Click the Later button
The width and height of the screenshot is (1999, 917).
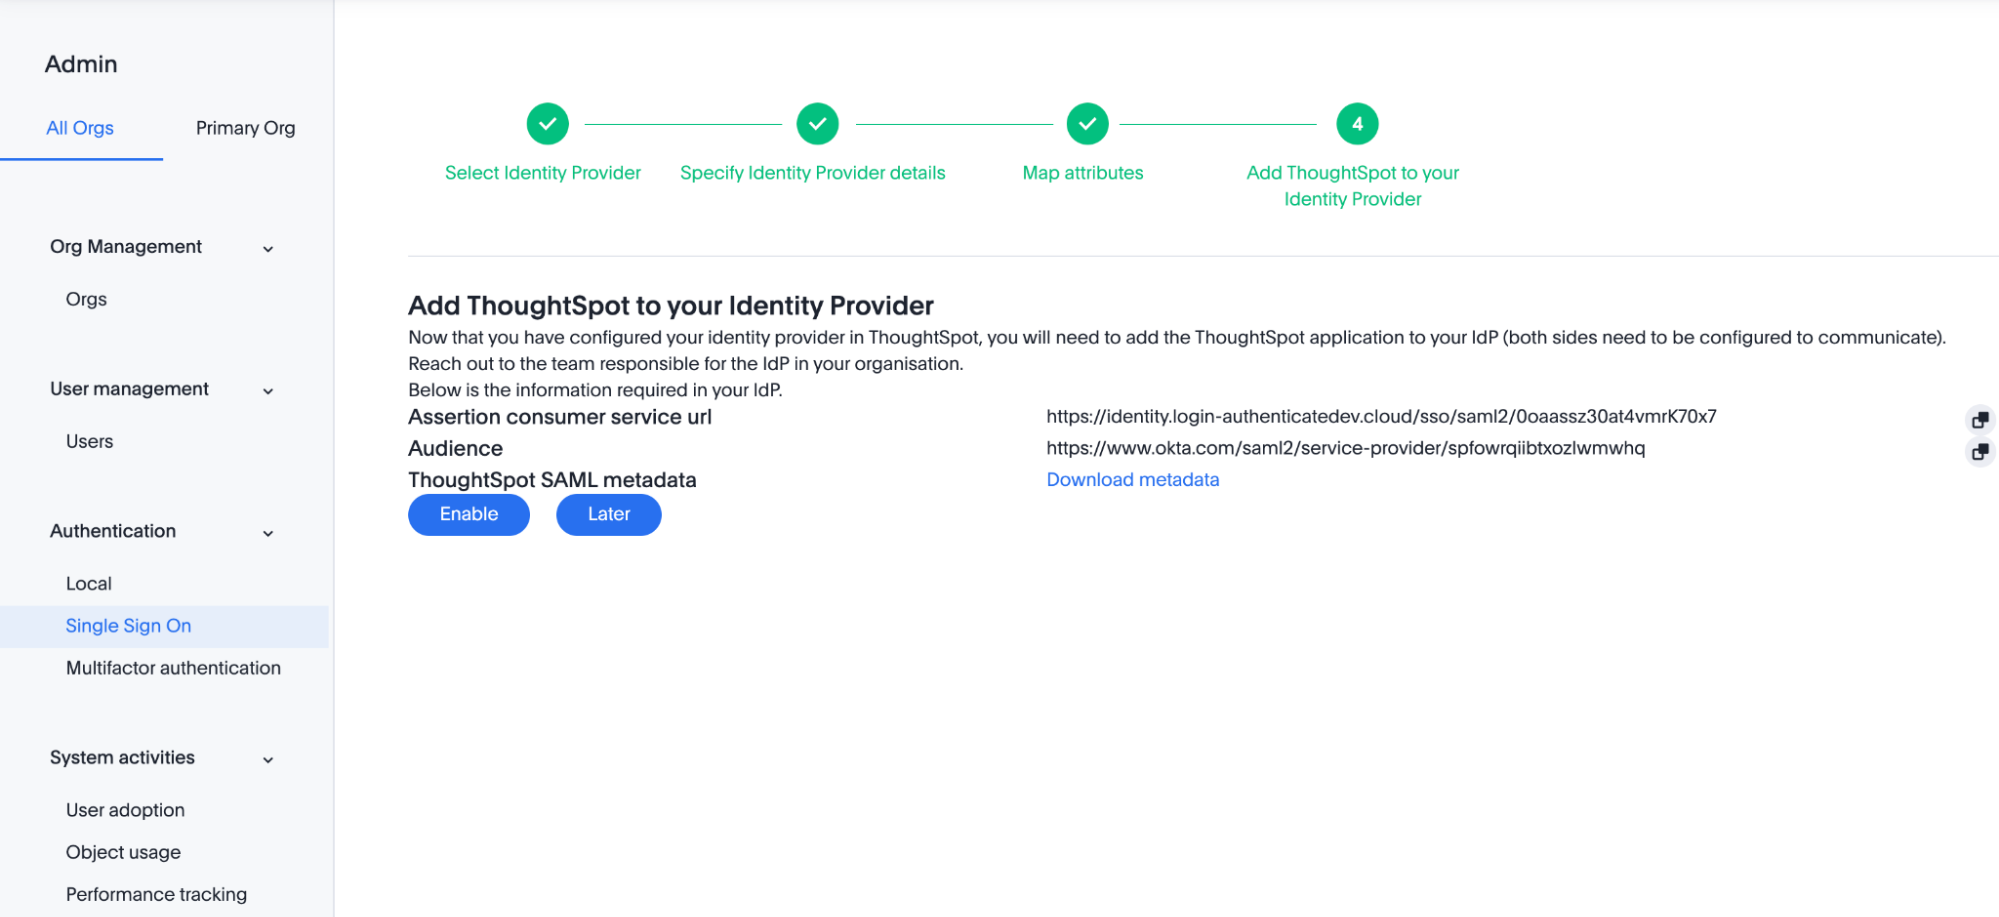[x=608, y=514]
